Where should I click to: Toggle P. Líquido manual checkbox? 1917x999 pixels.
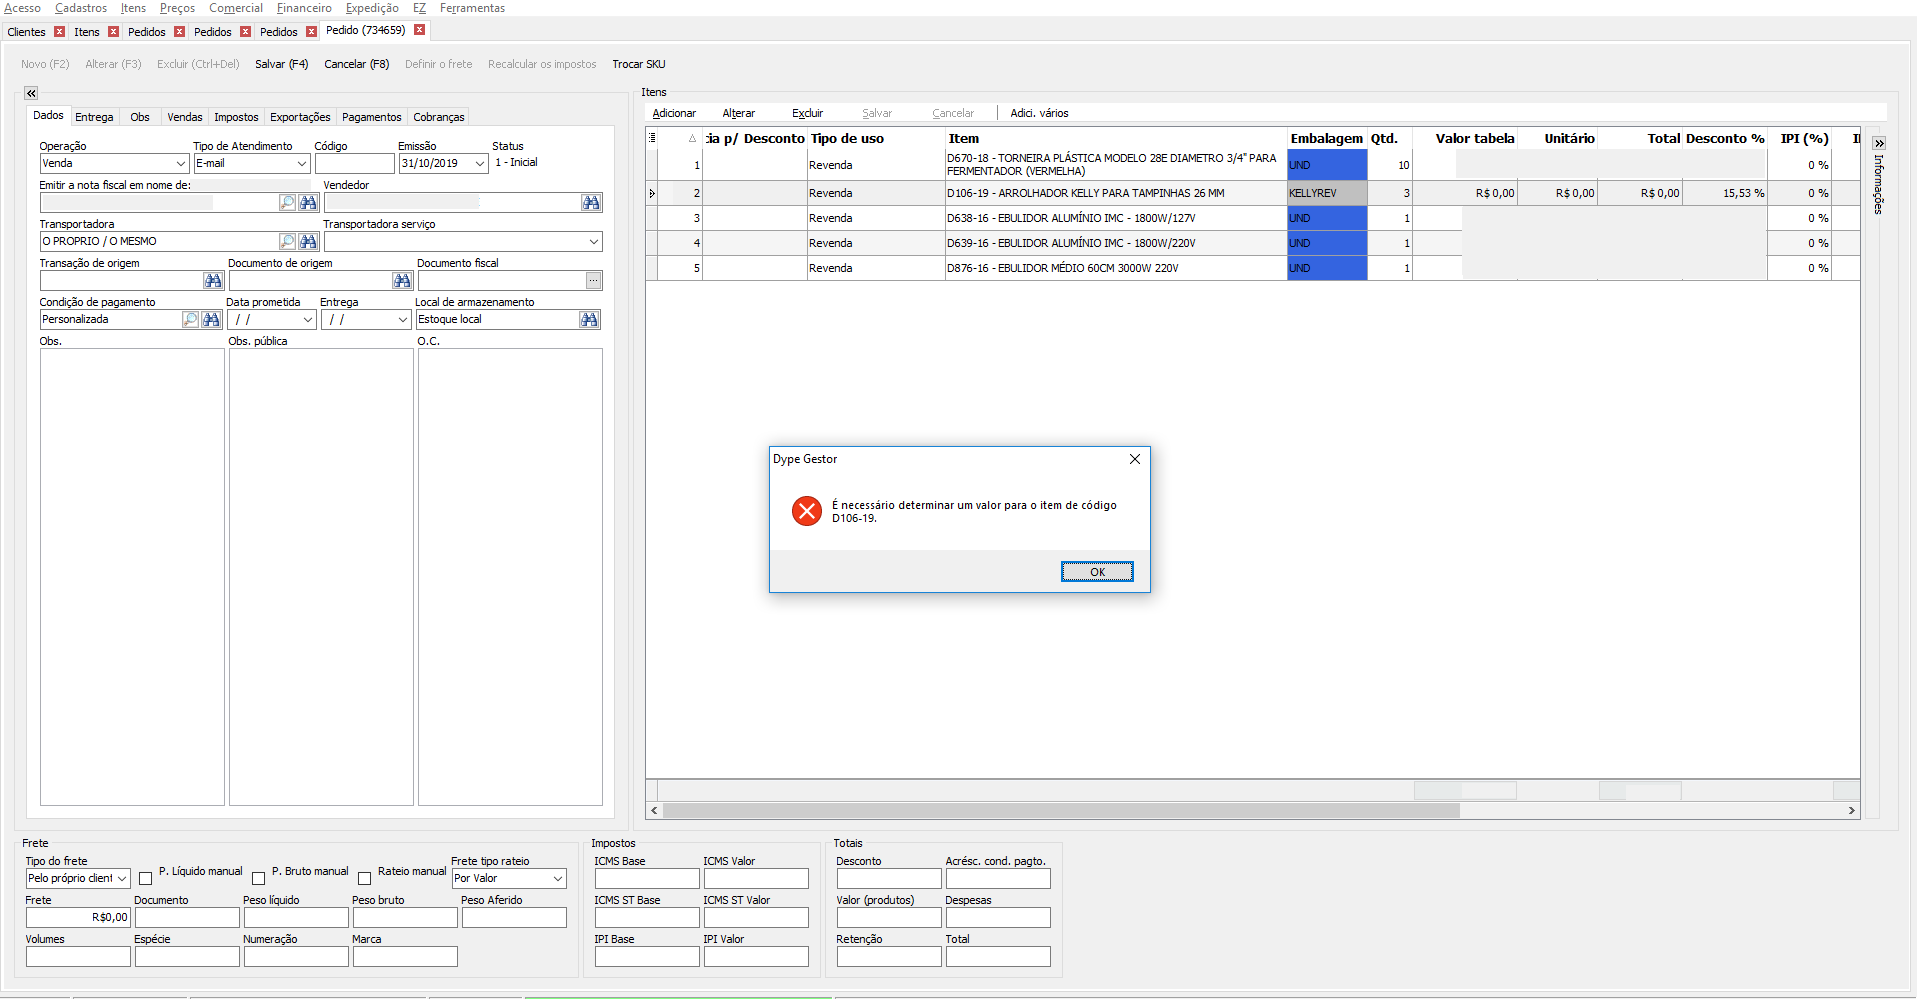[x=146, y=878]
